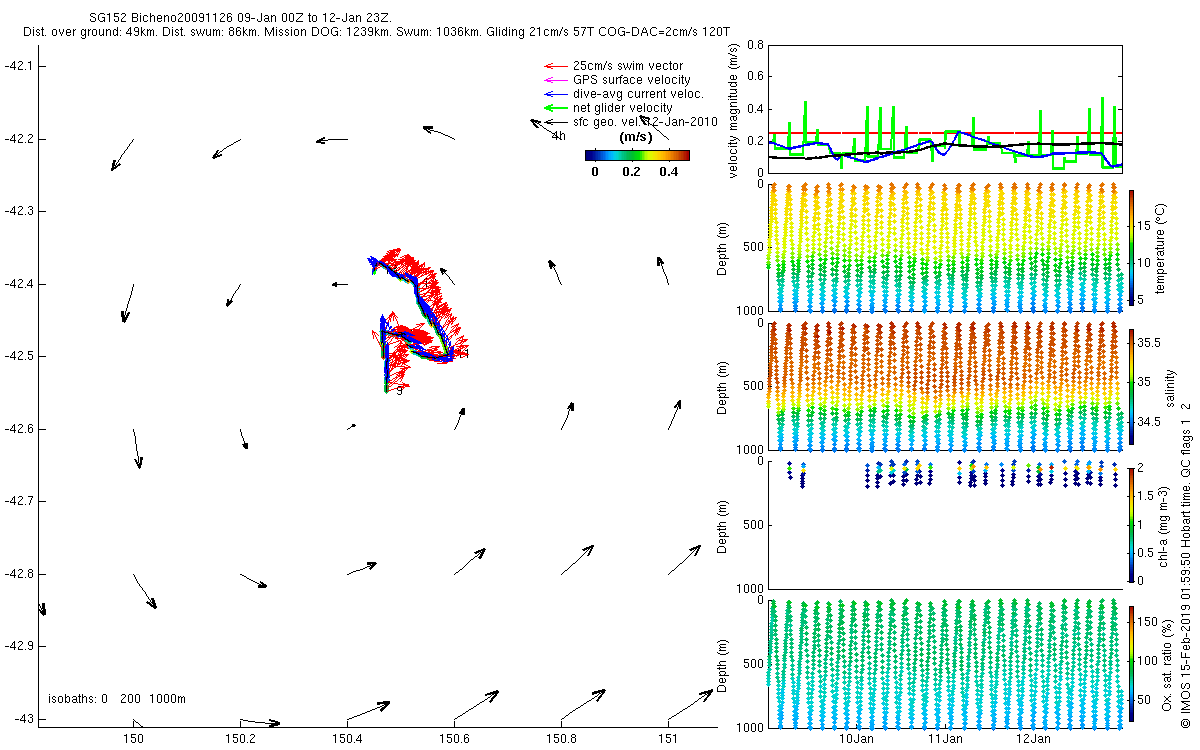Click 'Depth (m)' label of salinity panel

pyautogui.click(x=724, y=387)
